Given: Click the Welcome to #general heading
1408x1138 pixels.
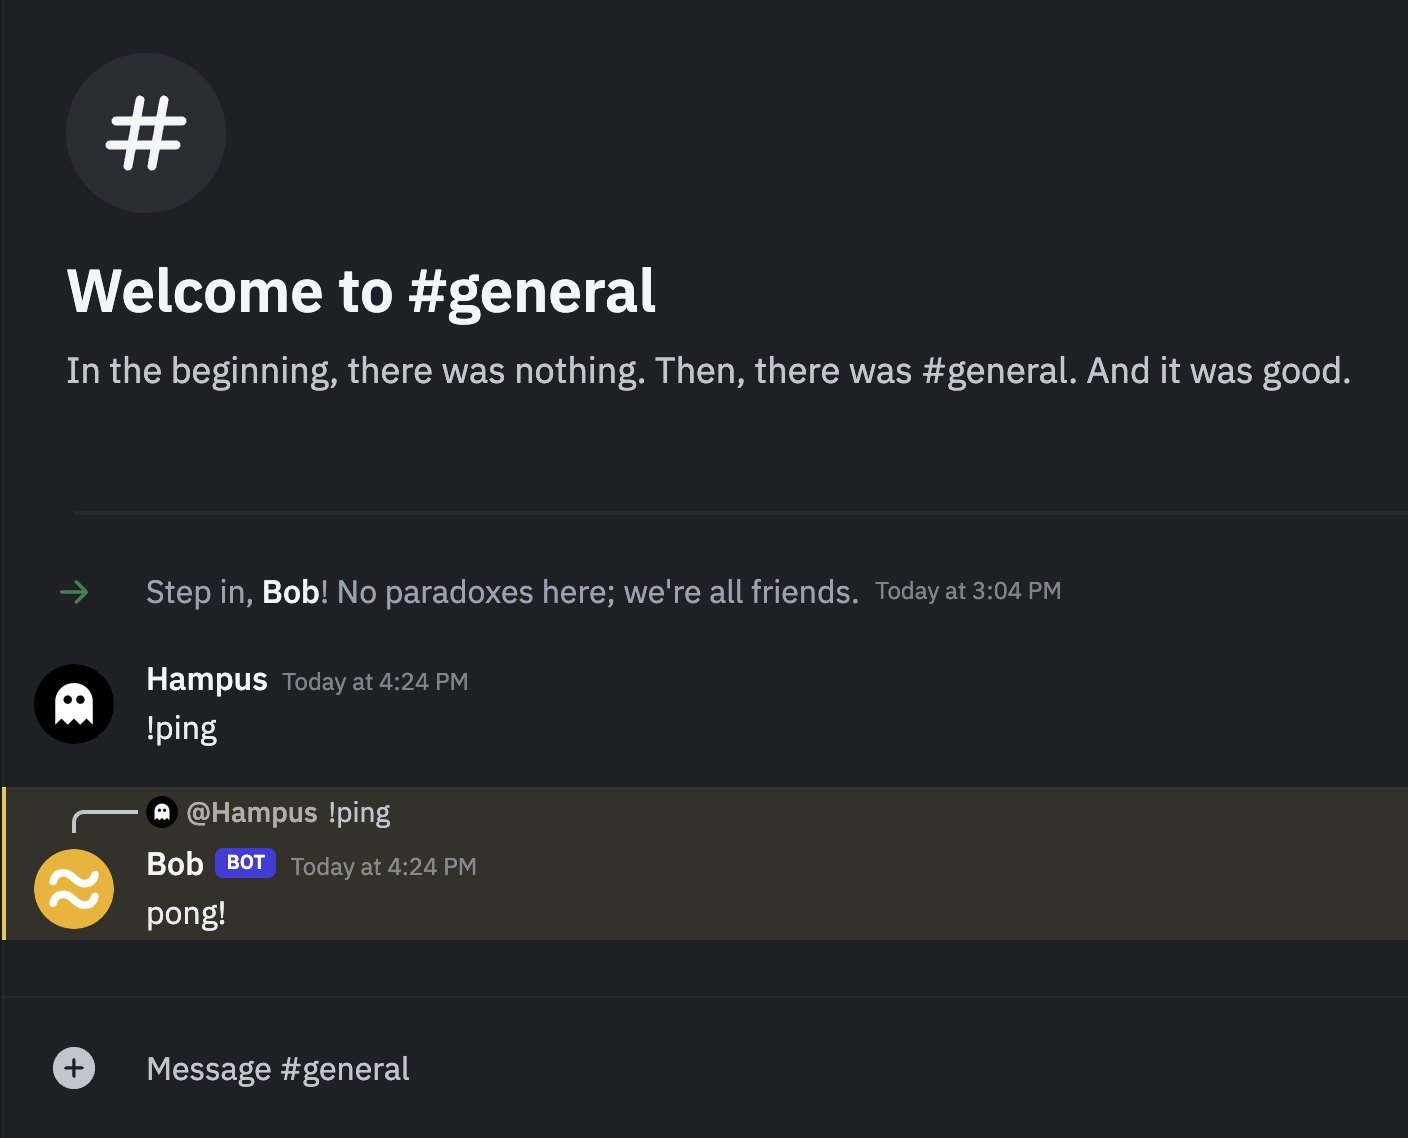Looking at the screenshot, I should 361,291.
